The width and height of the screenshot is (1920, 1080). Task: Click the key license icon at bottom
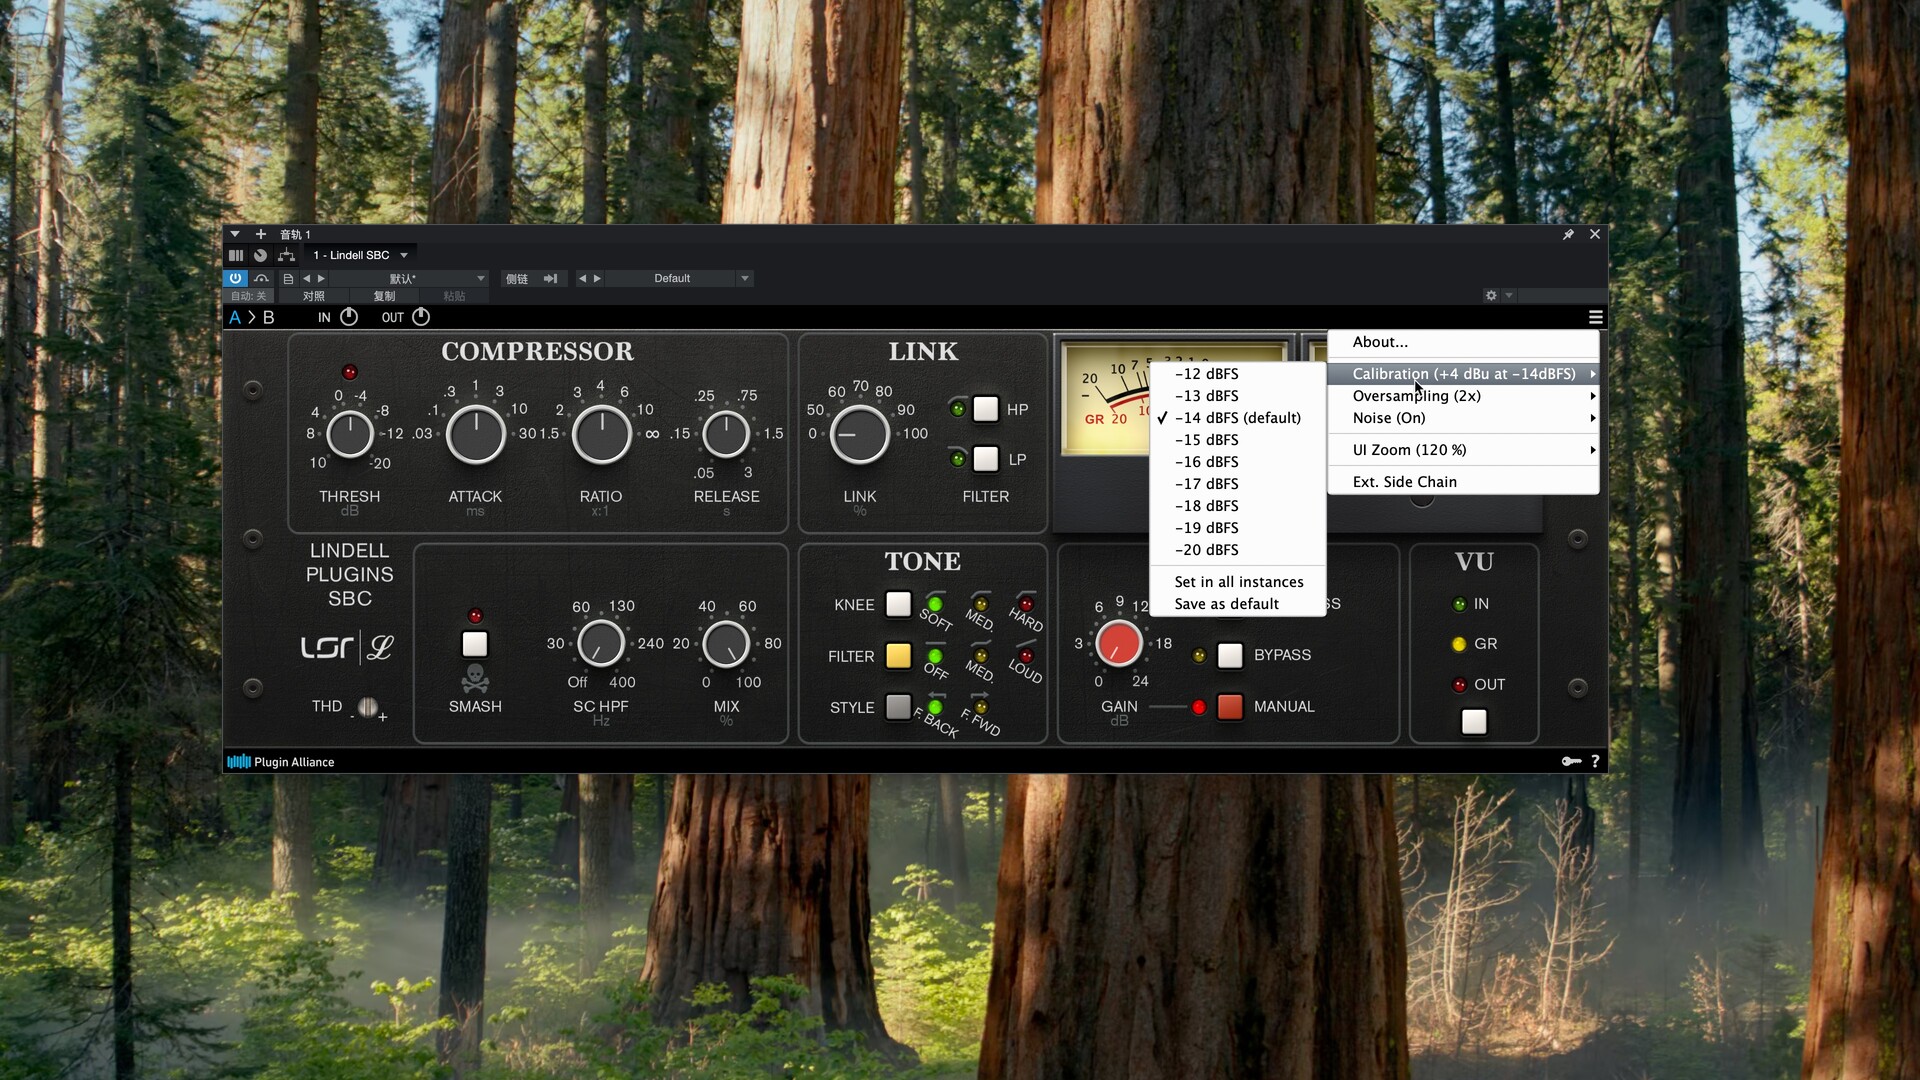(1571, 761)
